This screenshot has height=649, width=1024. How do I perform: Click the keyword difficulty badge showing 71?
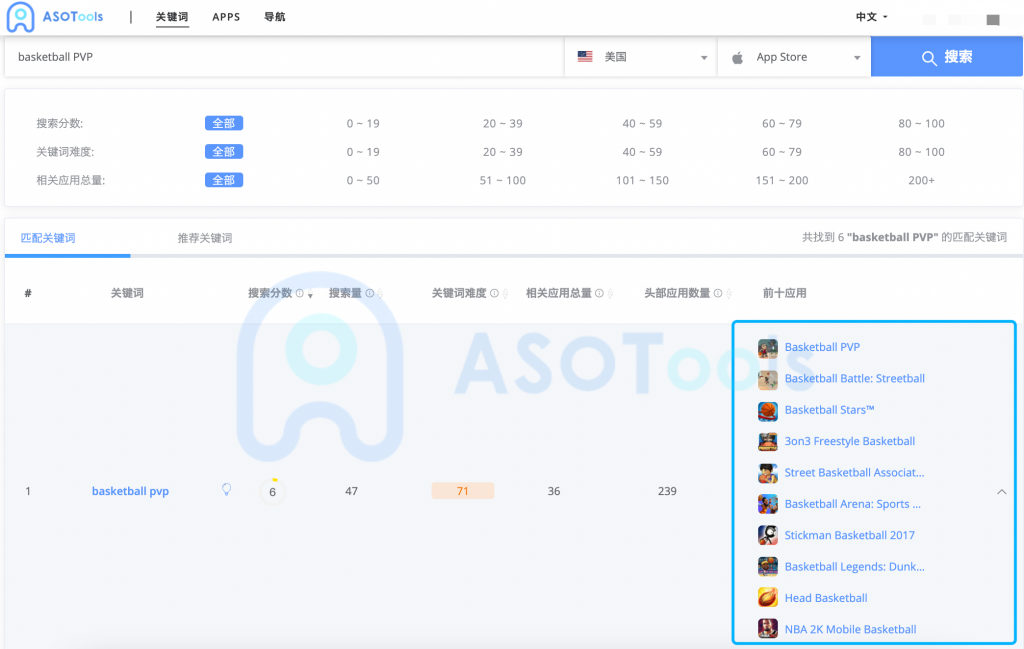(x=462, y=491)
